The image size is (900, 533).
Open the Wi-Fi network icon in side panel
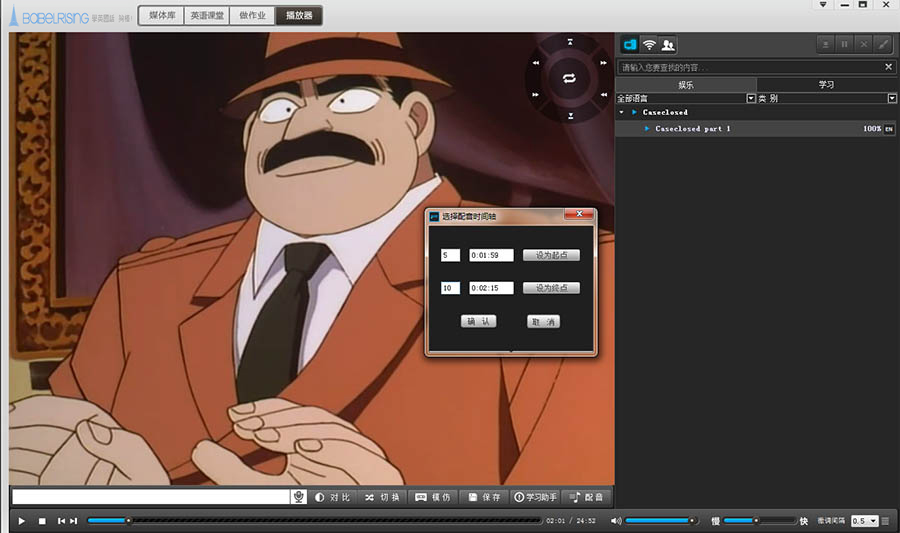[649, 44]
